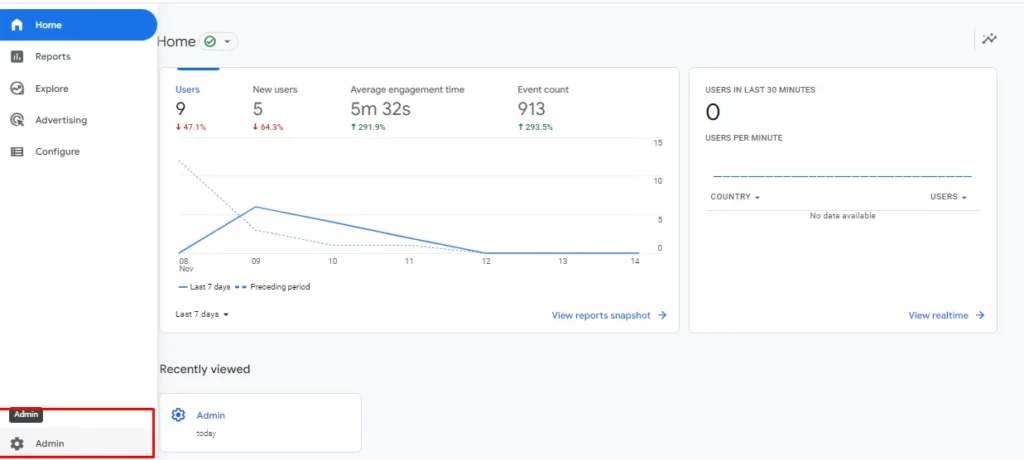Open the Insights sparkline icon at top right
1024x460 pixels.
point(989,39)
